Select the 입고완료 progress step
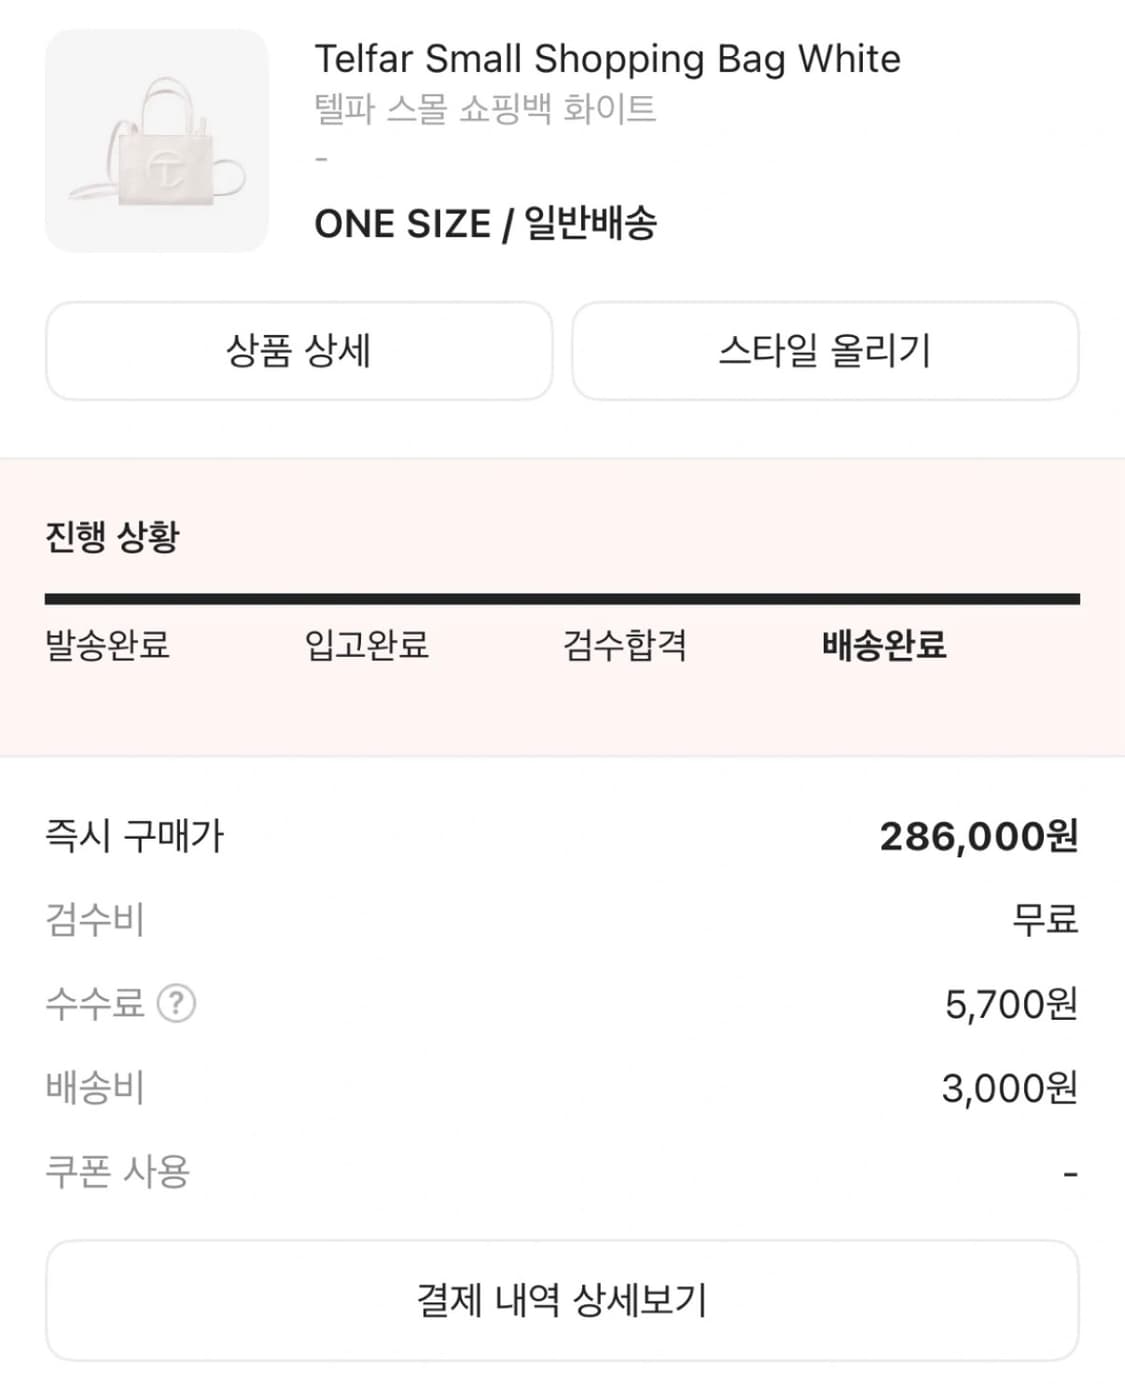The image size is (1125, 1394). click(367, 645)
